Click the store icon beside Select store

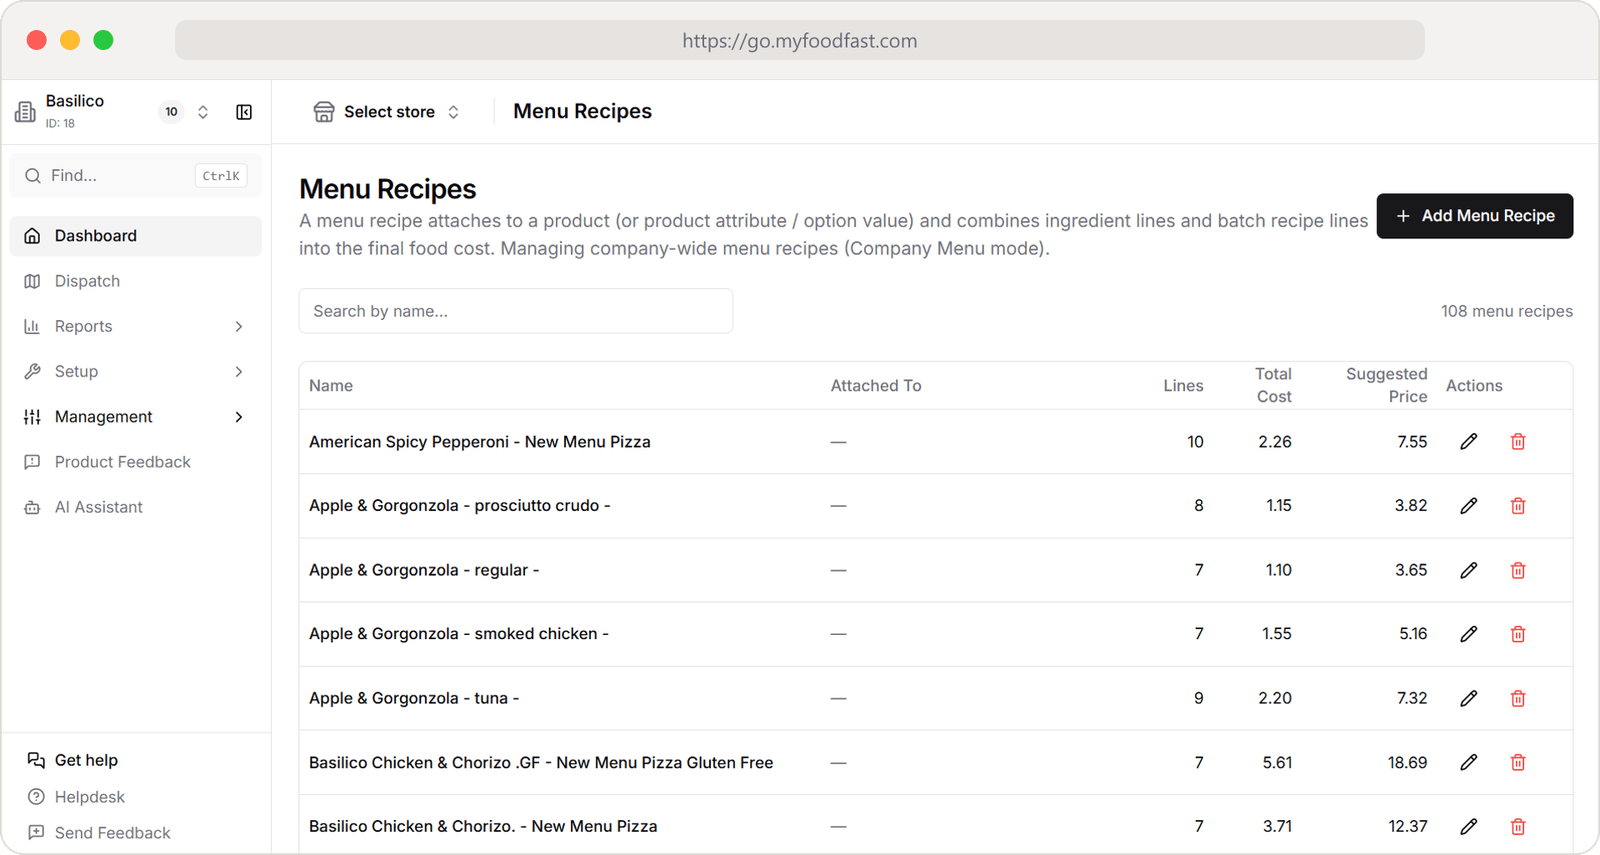[x=324, y=112]
